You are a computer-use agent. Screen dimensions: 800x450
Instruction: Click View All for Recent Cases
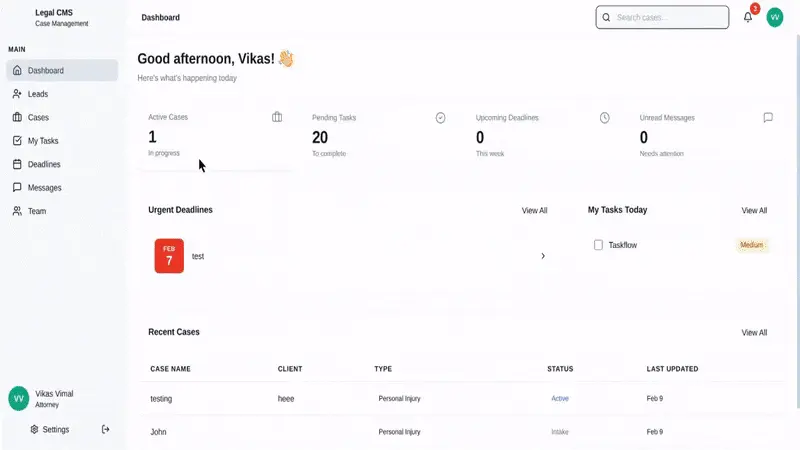[754, 332]
